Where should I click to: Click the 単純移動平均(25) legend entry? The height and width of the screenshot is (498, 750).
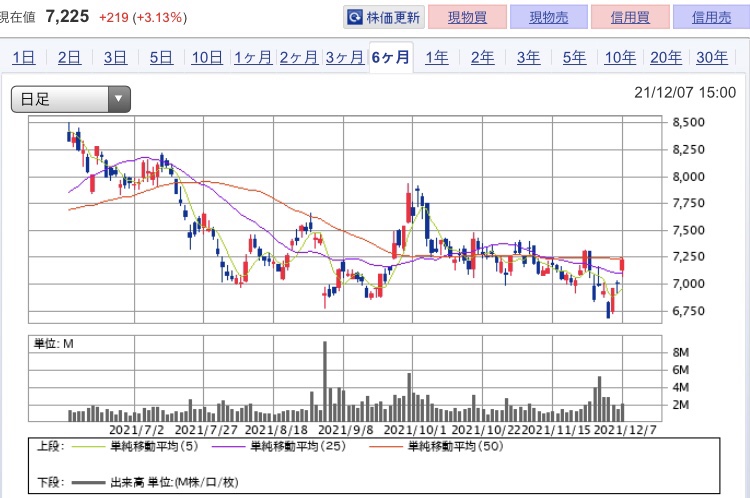point(298,446)
